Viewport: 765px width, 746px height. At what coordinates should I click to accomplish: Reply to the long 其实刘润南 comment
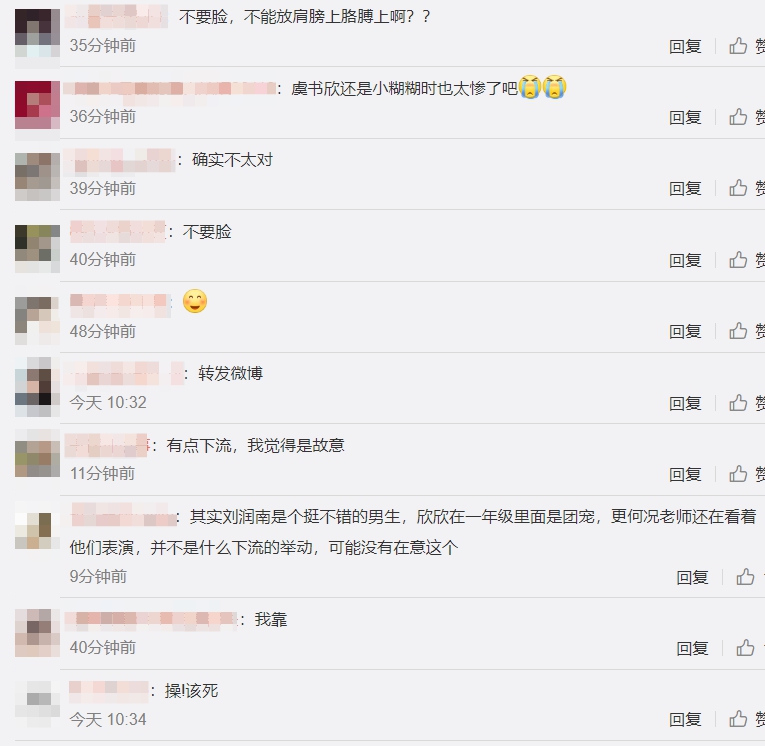coord(692,578)
